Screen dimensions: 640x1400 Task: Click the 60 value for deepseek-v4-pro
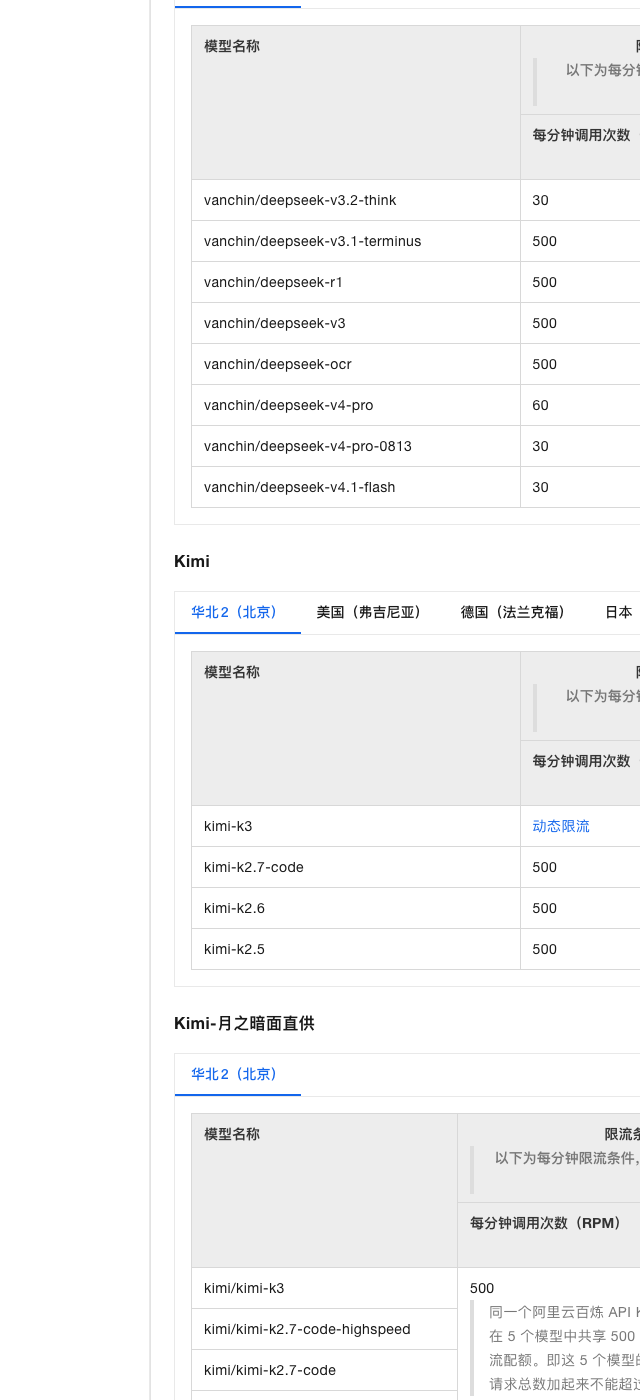(x=541, y=405)
